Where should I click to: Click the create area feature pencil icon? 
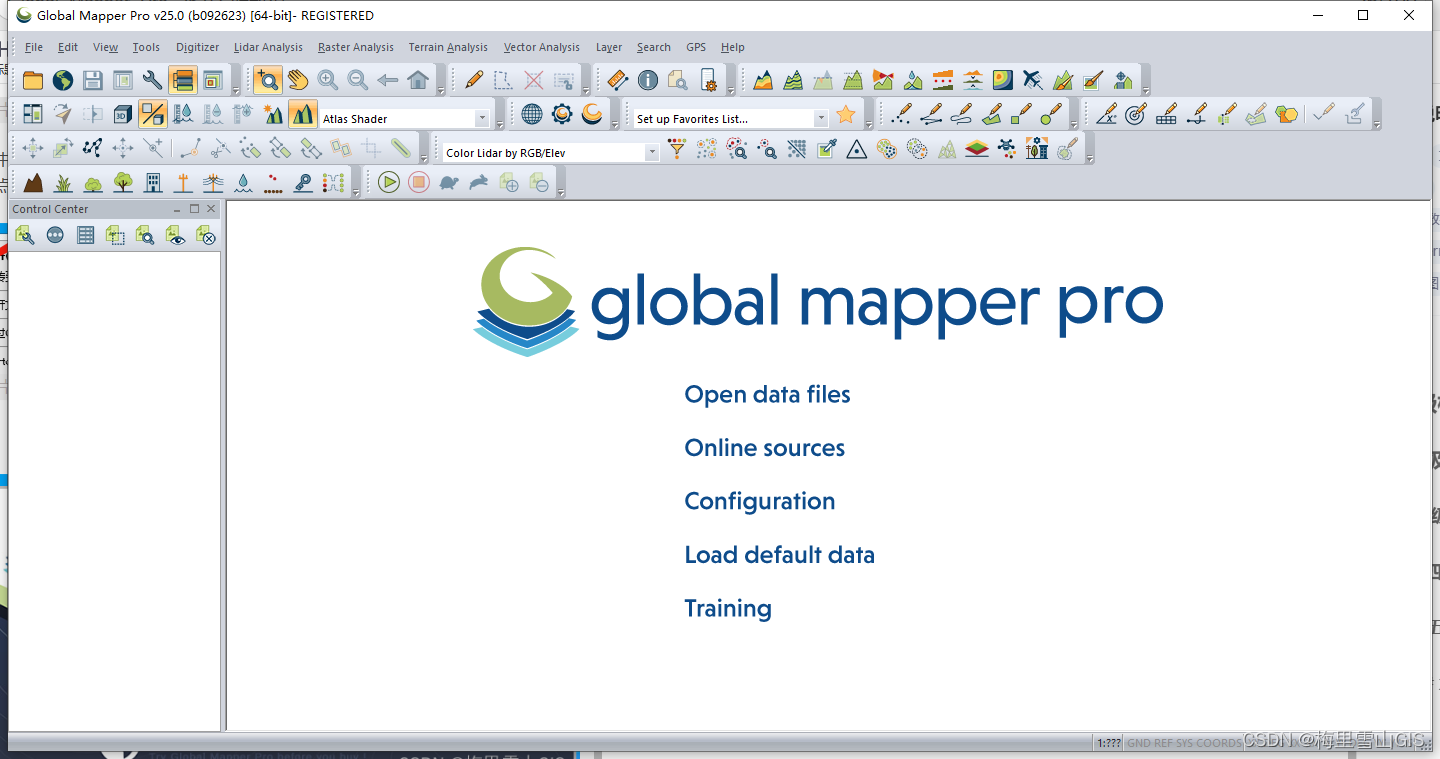pos(991,114)
